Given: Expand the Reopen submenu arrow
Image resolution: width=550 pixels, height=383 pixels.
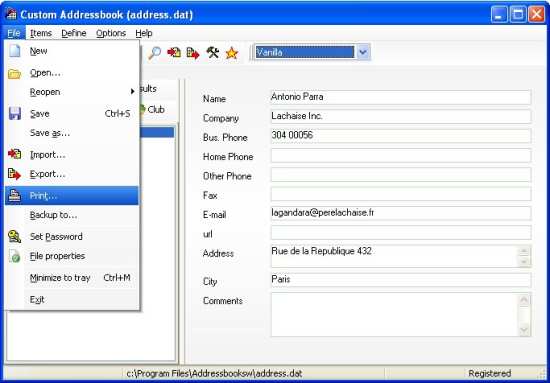Looking at the screenshot, I should click(133, 92).
